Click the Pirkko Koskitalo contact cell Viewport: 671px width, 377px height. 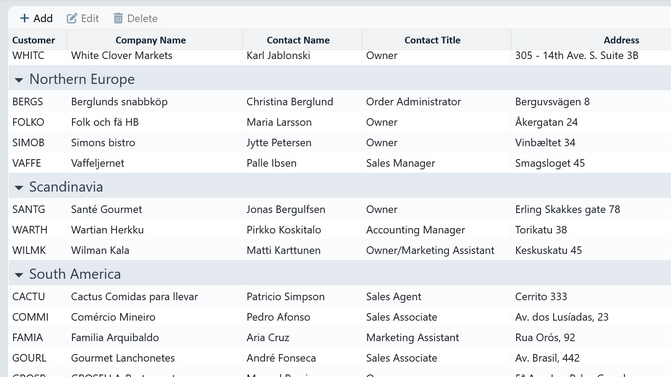[302, 230]
